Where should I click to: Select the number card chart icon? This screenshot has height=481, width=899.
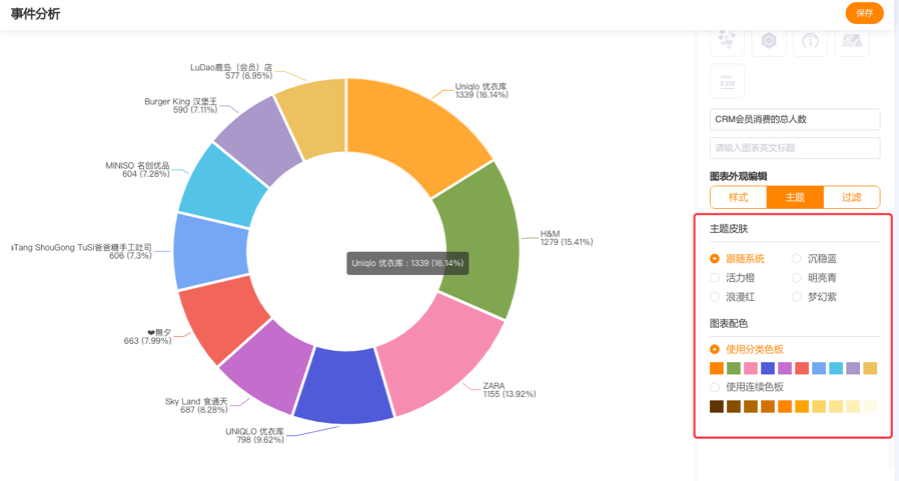pyautogui.click(x=727, y=82)
